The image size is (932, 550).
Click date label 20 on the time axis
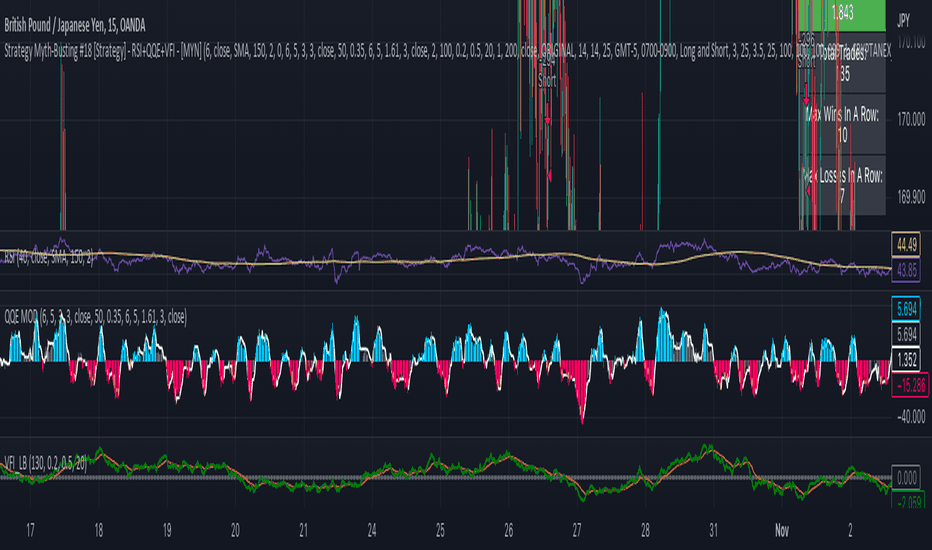235,530
